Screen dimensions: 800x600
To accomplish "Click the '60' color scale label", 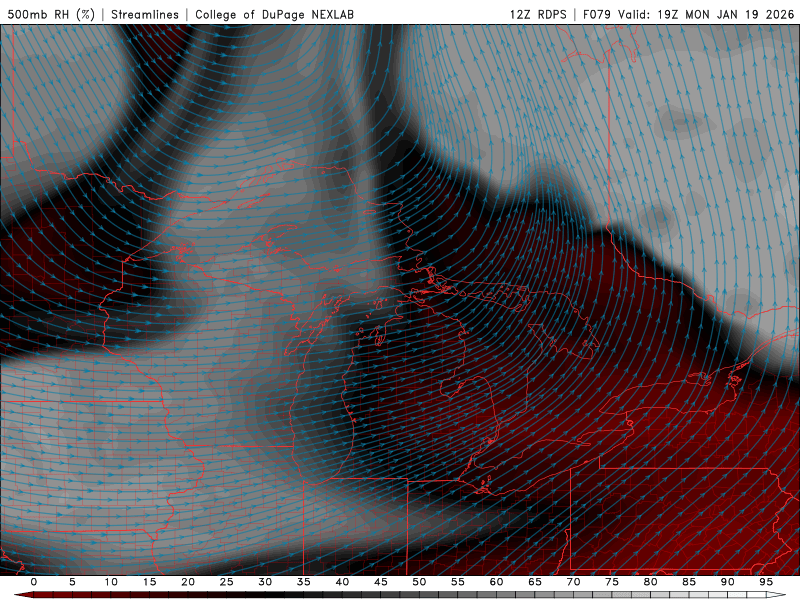I will (496, 582).
